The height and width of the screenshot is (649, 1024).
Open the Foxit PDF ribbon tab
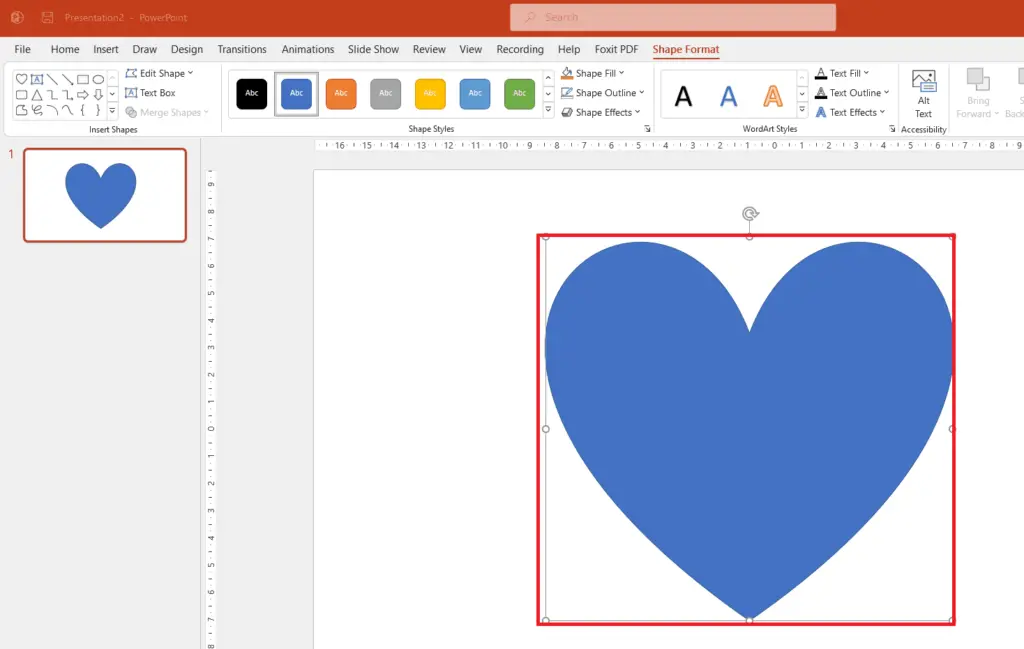tap(616, 49)
